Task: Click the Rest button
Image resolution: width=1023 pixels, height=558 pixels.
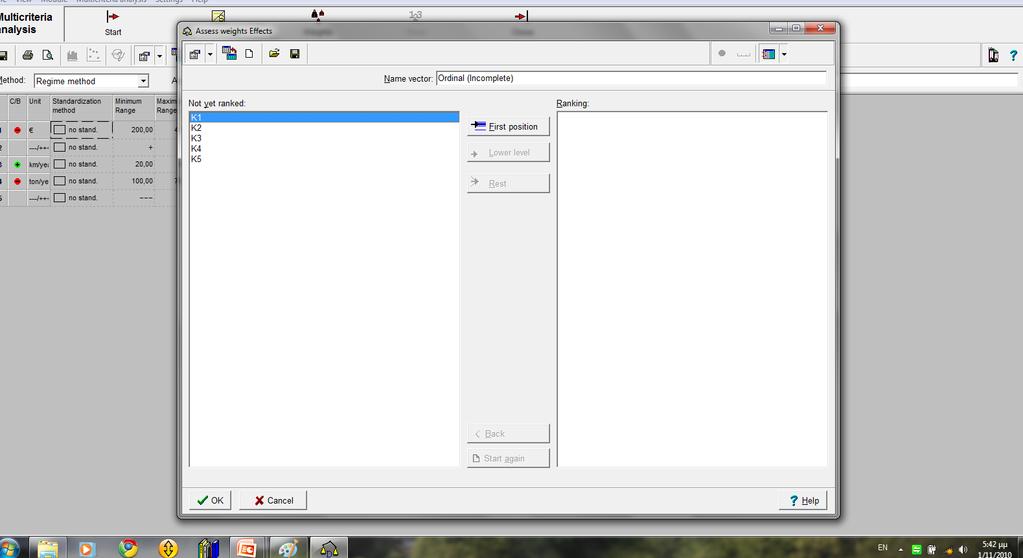Action: pos(508,183)
